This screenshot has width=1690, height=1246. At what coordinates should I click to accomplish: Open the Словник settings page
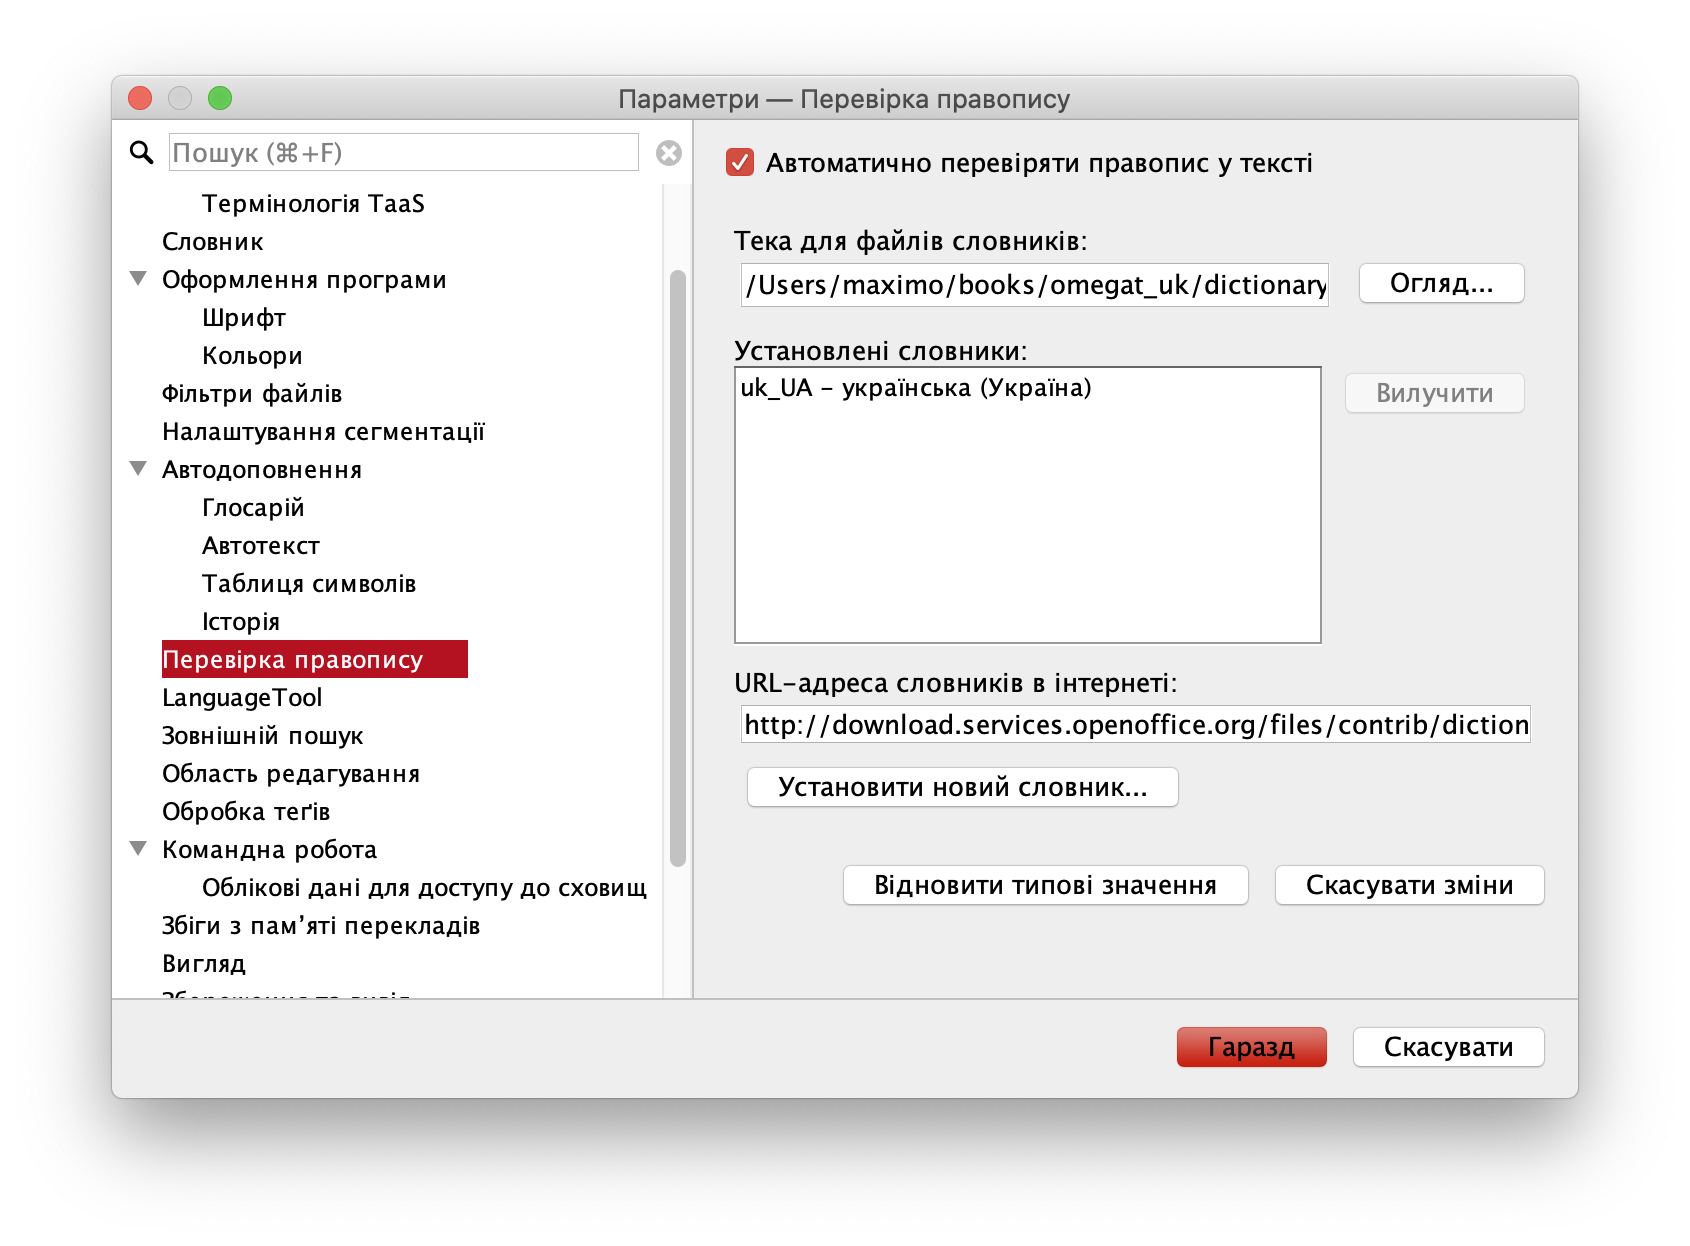tap(213, 241)
